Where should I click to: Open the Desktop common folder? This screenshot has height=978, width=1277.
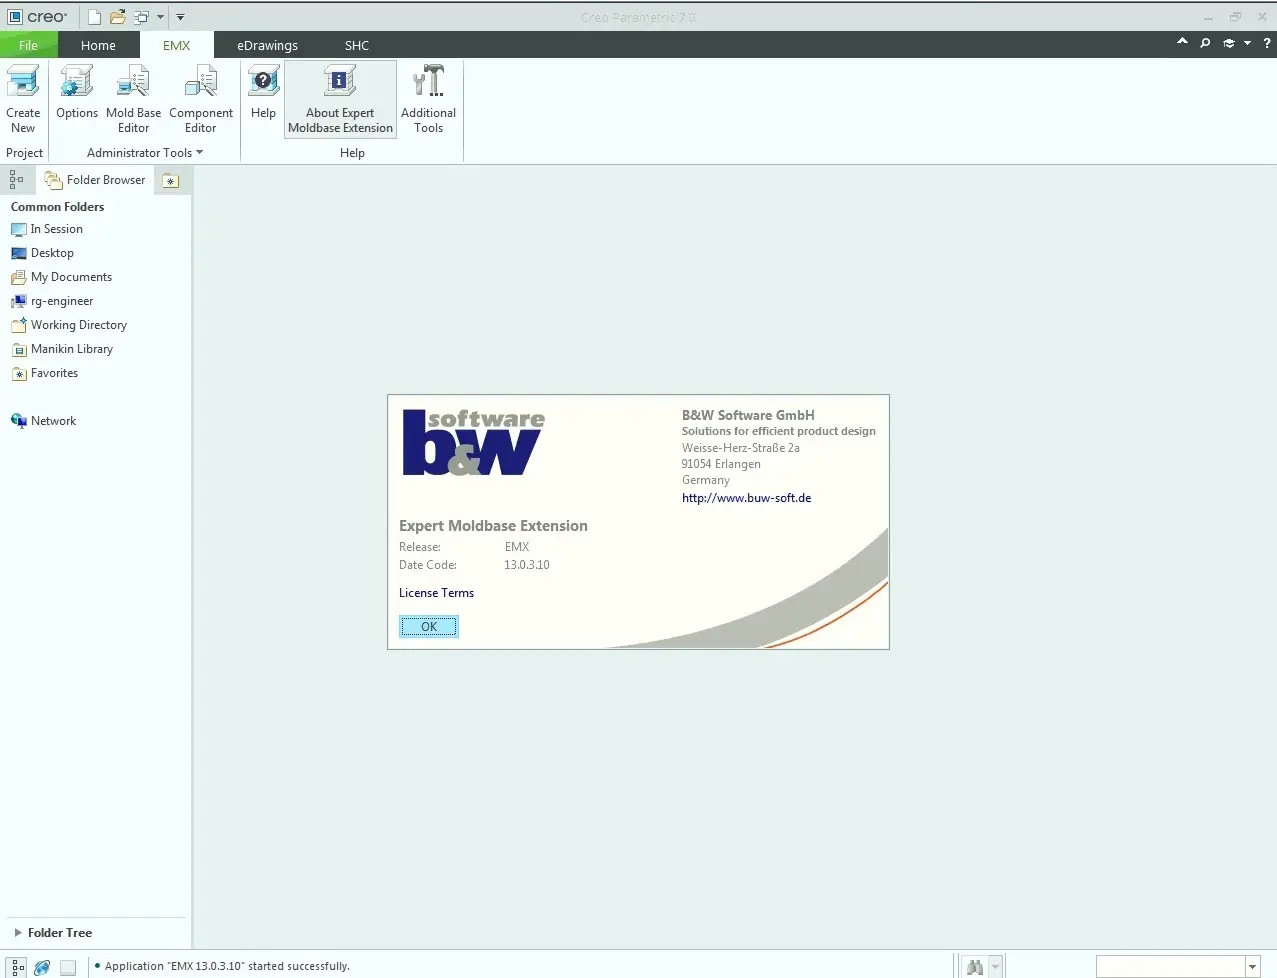[43, 253]
